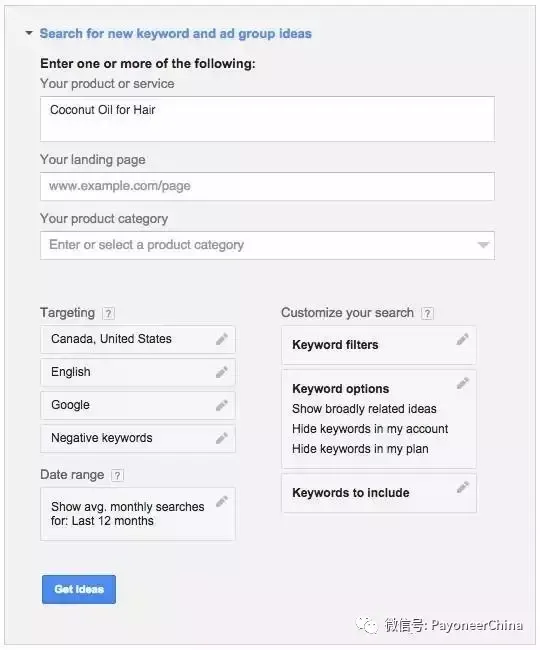Click the Get ideas button
This screenshot has height=650, width=540.
pos(79,589)
